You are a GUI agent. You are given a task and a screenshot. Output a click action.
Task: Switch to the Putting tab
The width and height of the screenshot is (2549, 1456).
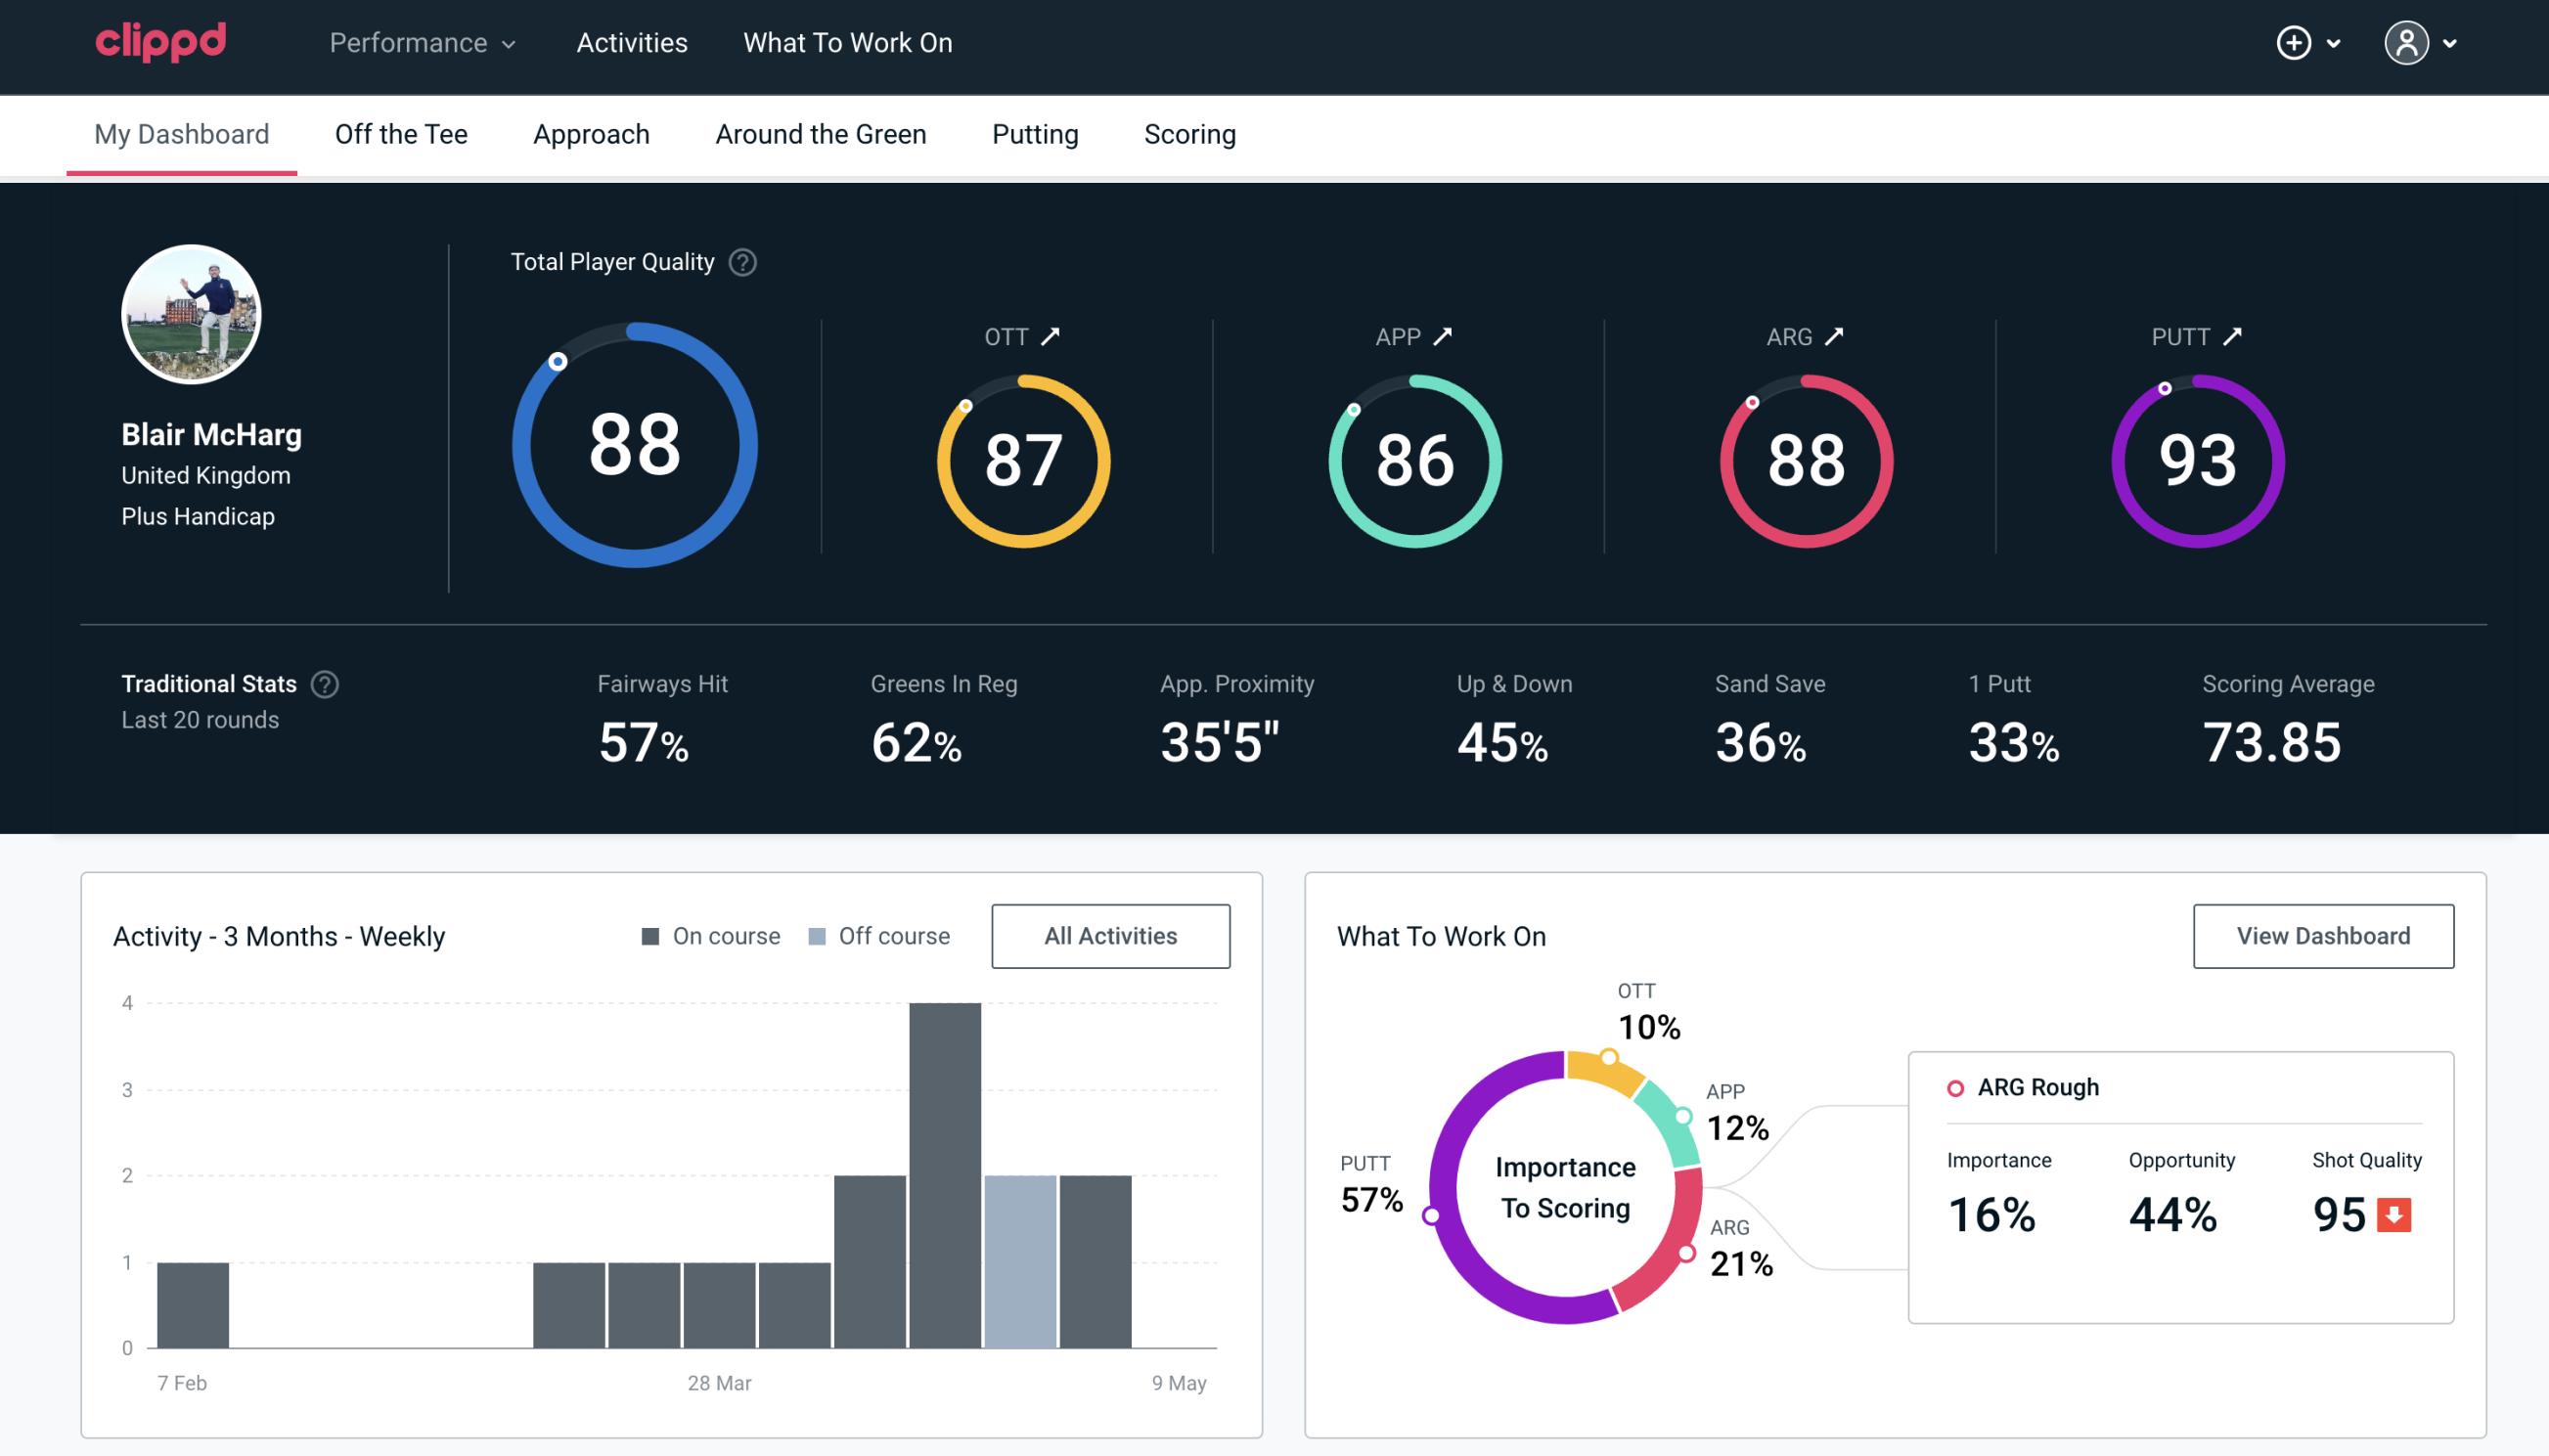coord(1035,133)
